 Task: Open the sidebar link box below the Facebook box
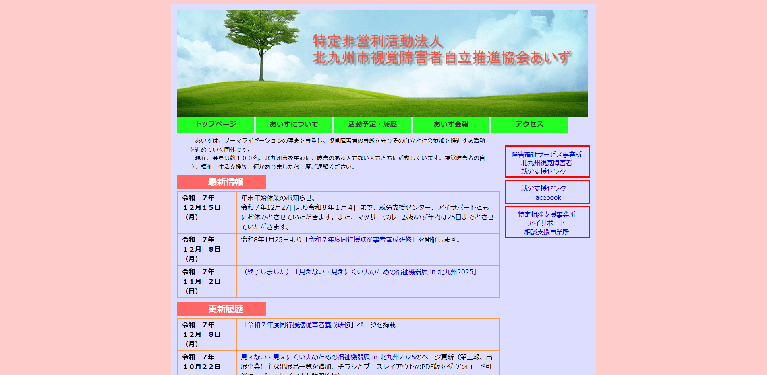coord(547,222)
